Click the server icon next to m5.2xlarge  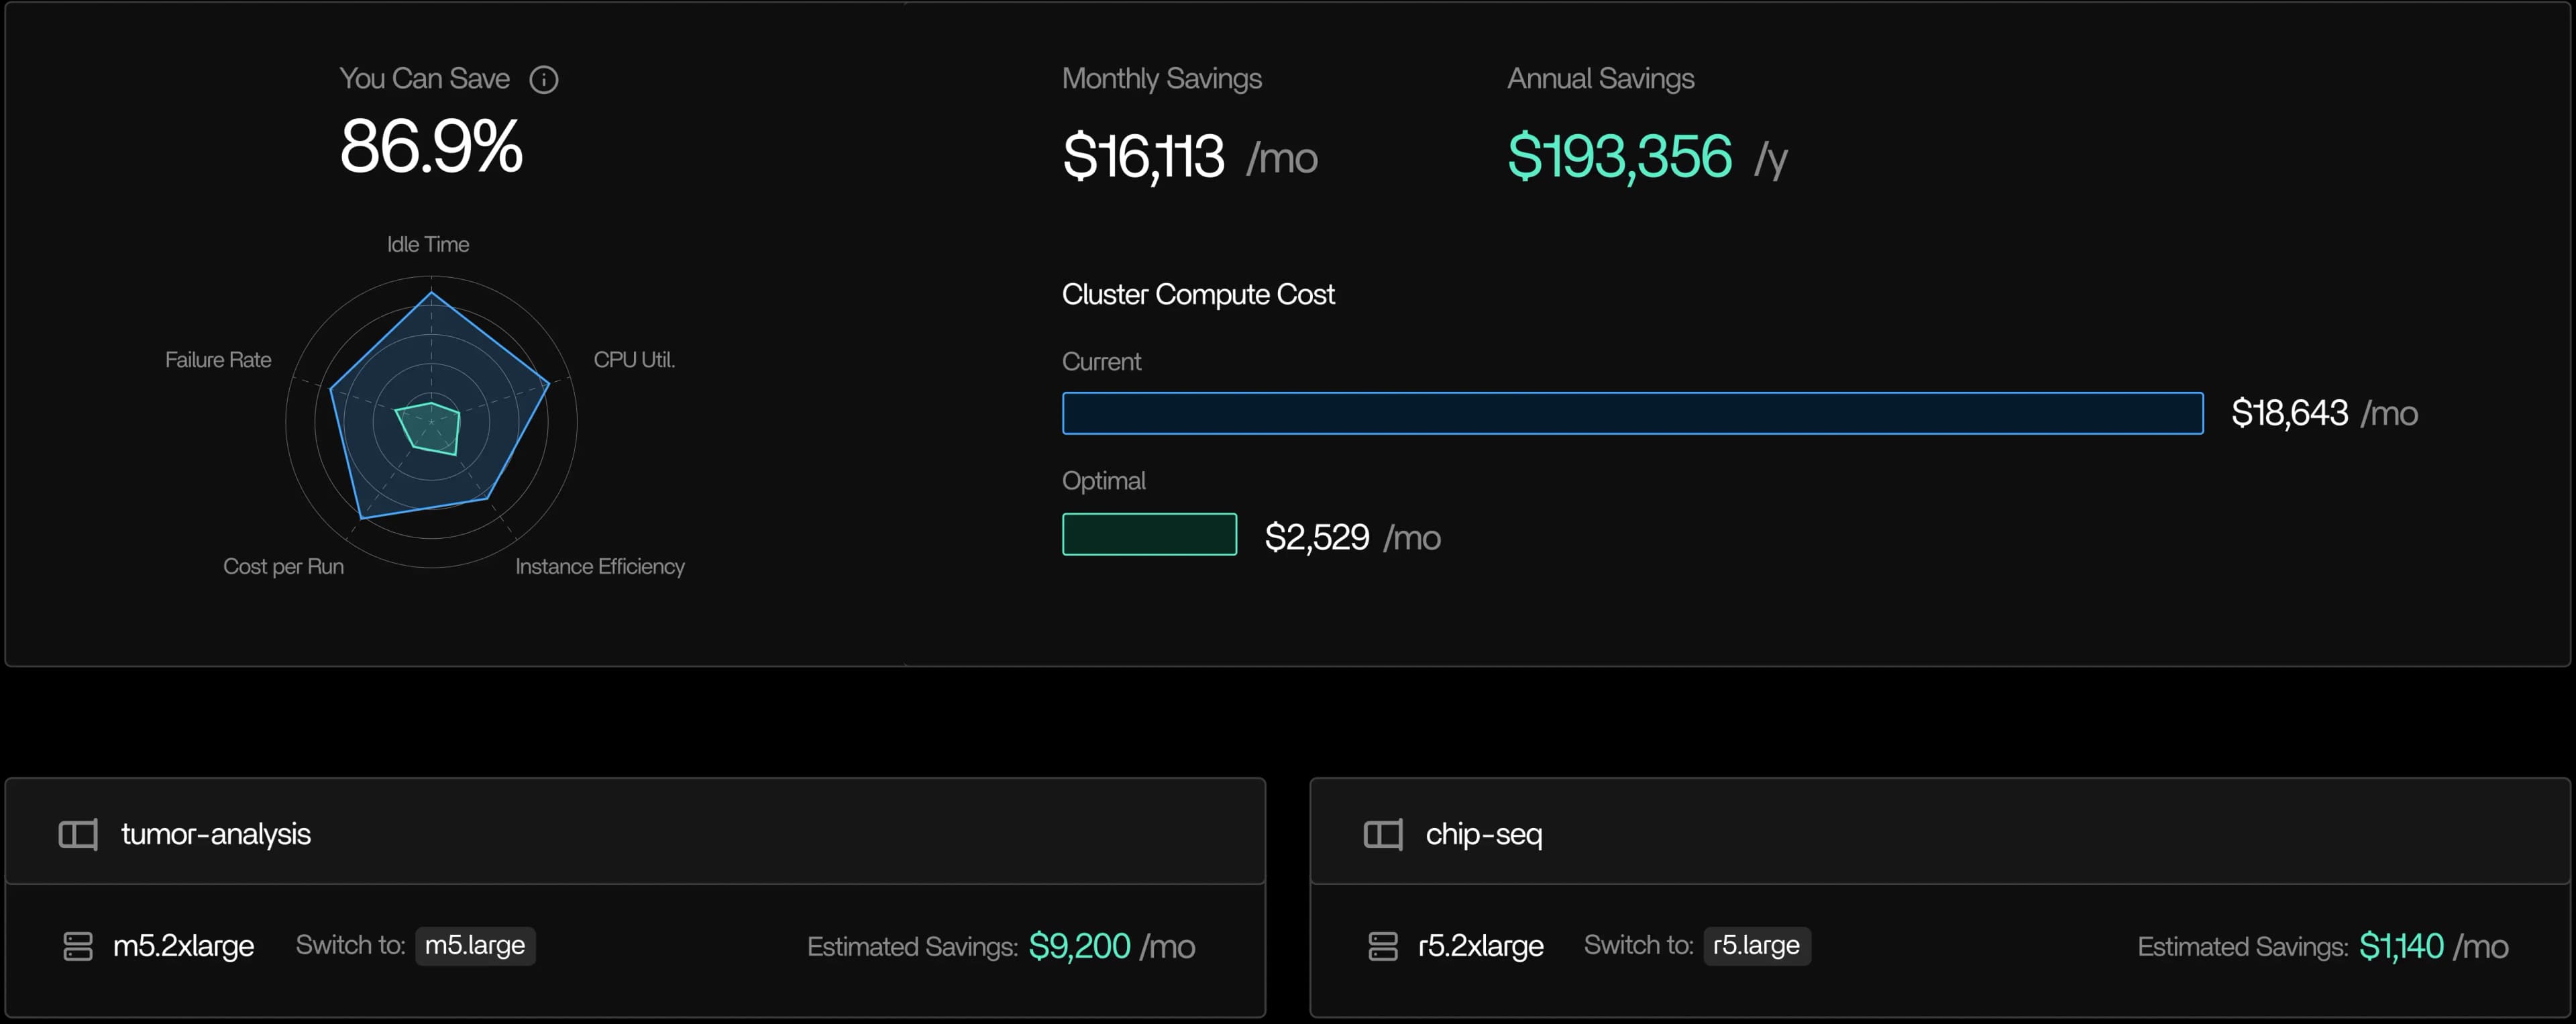click(78, 946)
